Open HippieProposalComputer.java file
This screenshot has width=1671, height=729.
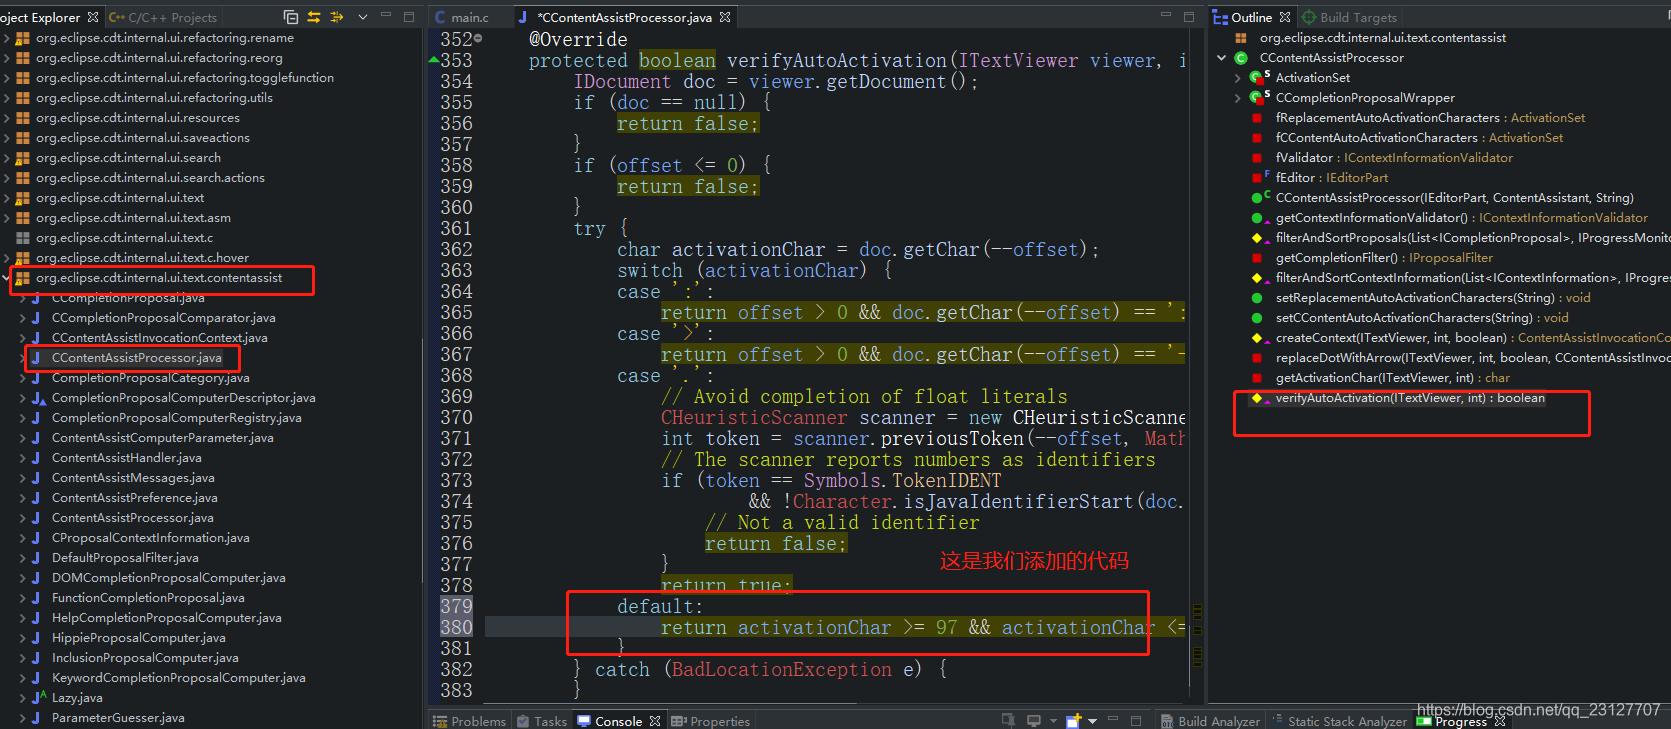click(139, 638)
